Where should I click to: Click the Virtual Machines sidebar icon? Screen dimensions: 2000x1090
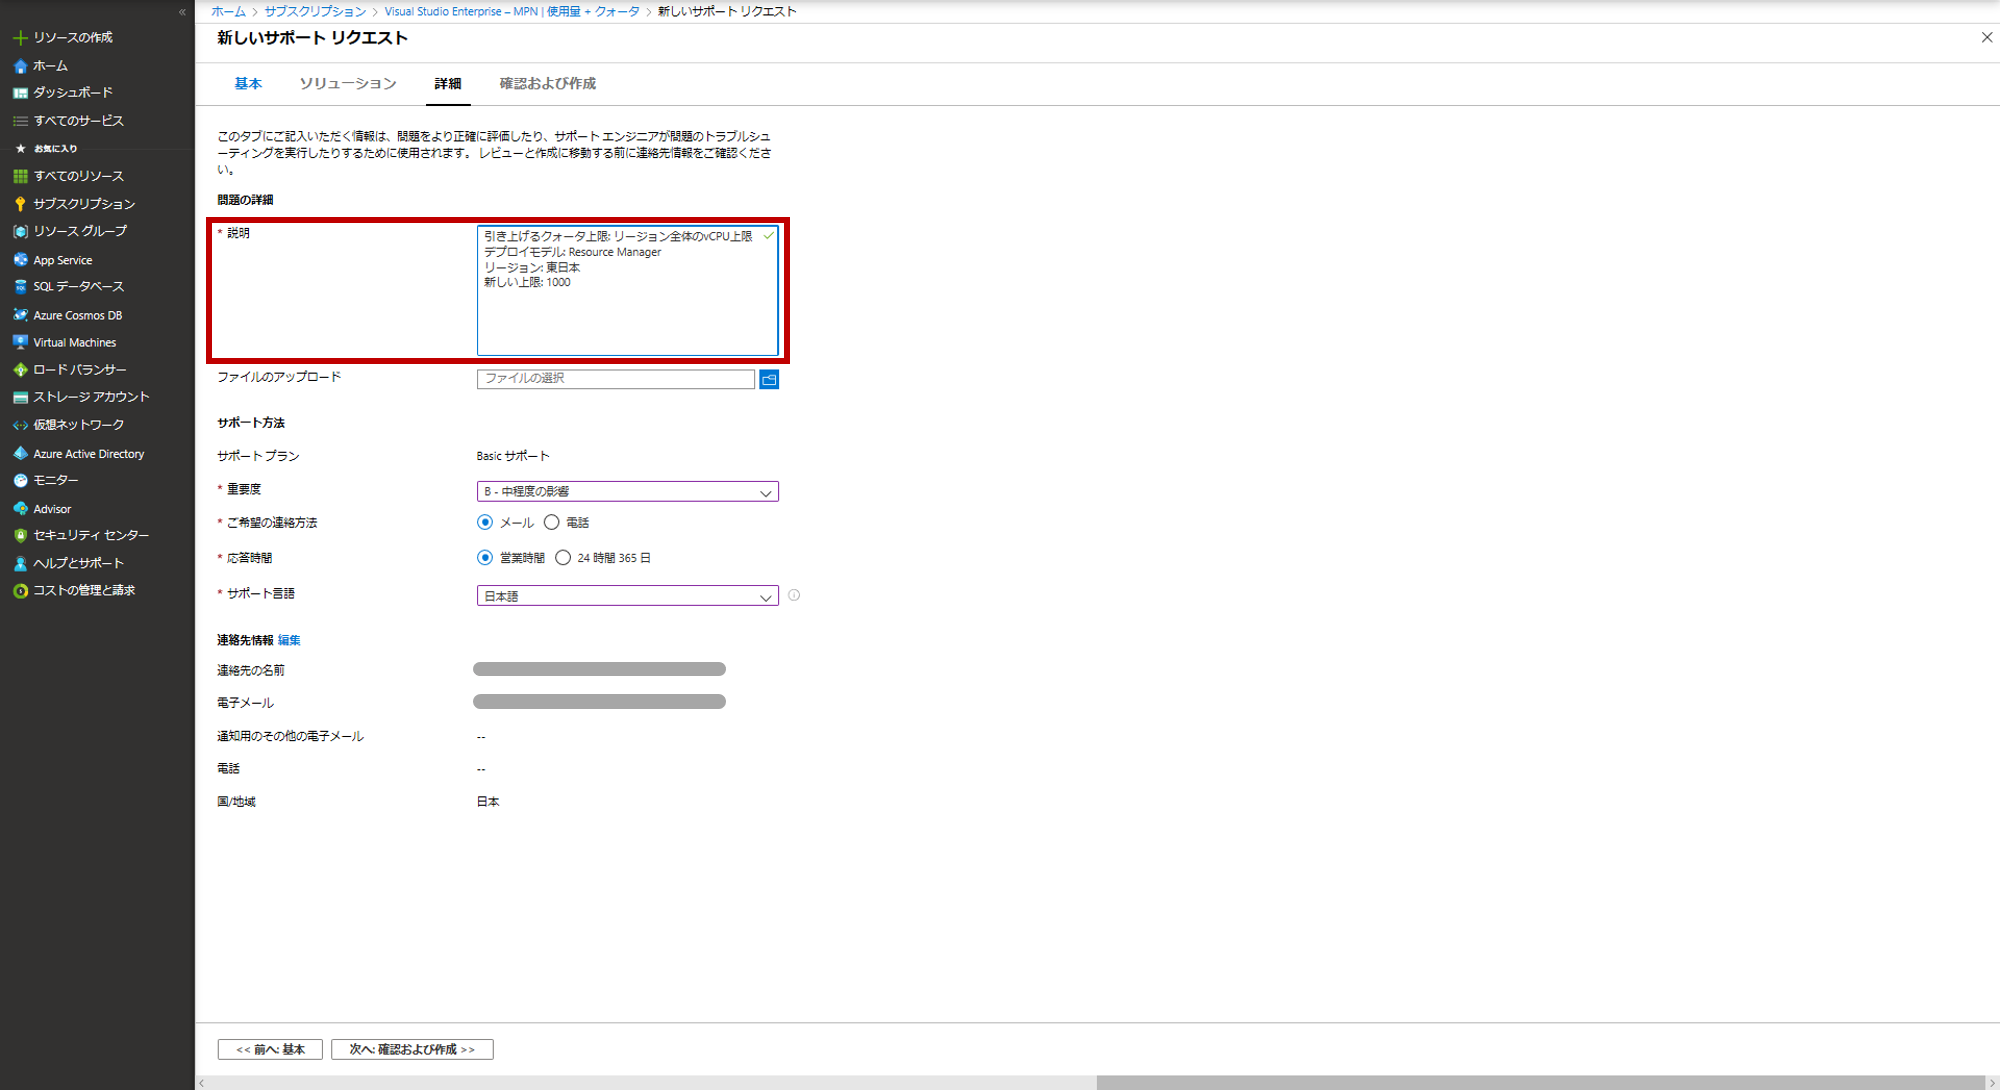[x=20, y=342]
